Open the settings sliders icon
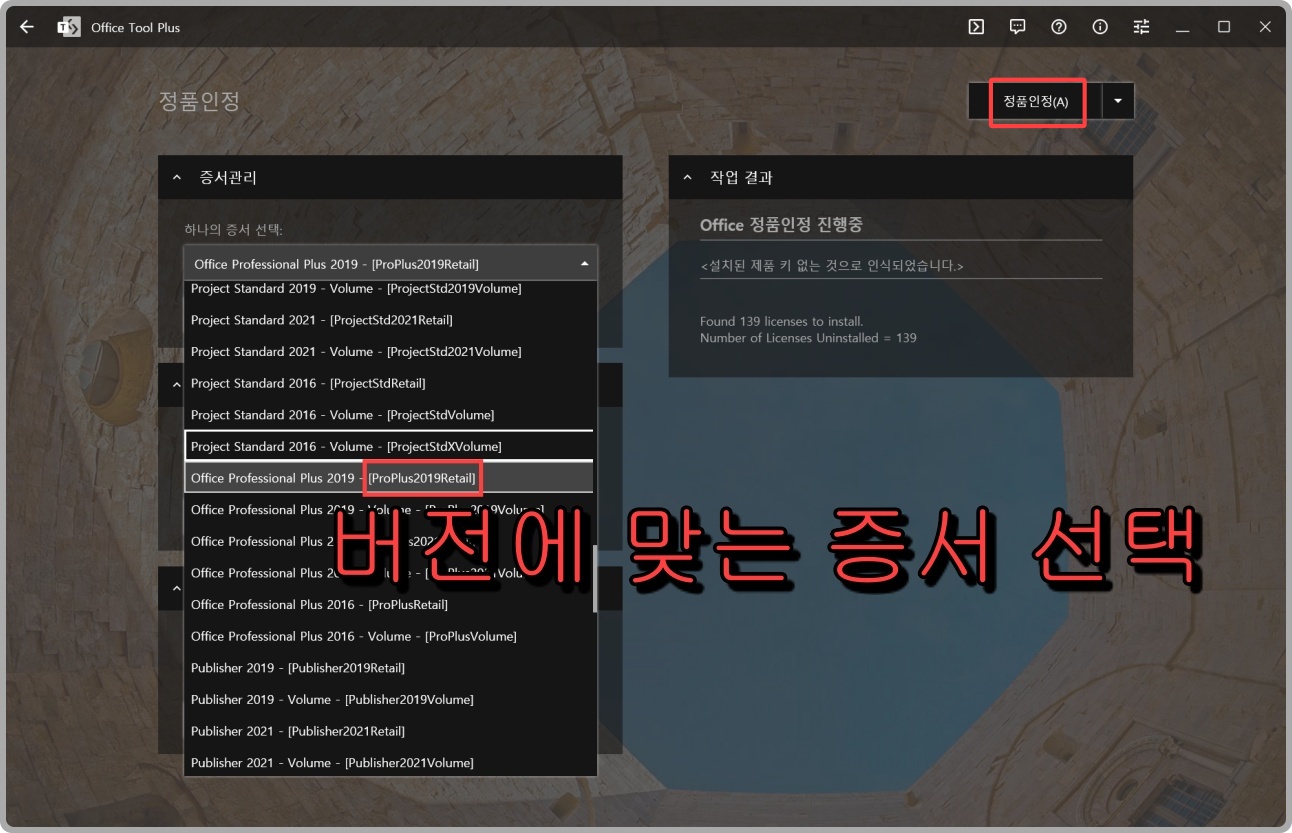1292x833 pixels. pos(1141,26)
